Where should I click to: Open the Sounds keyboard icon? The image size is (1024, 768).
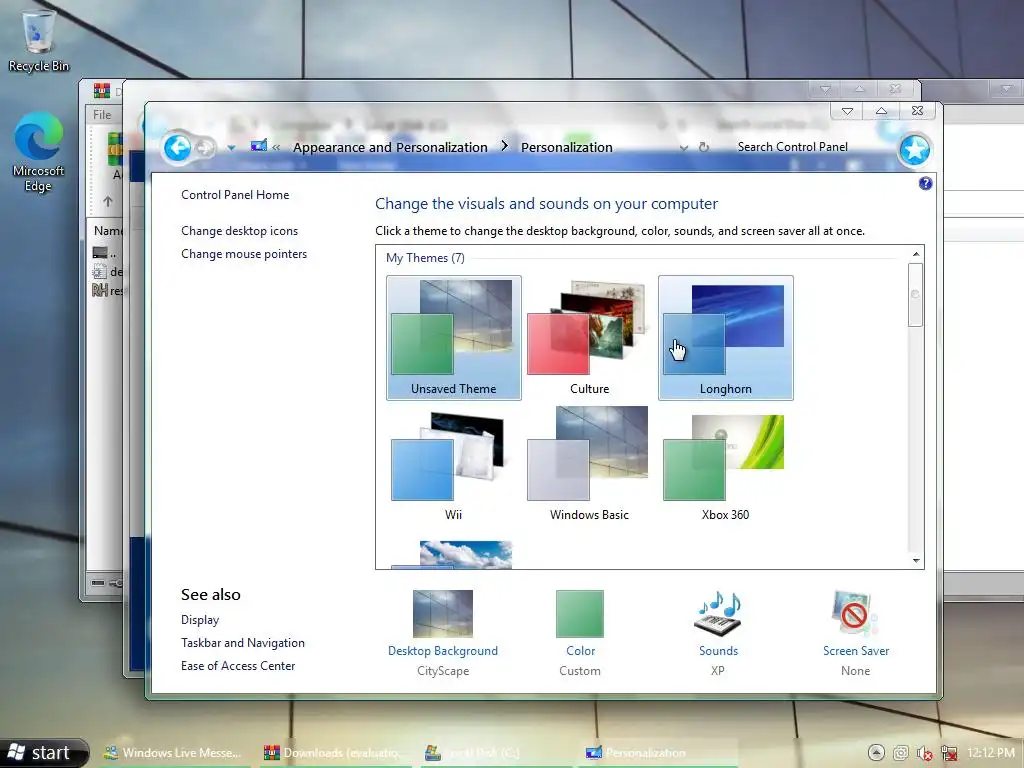point(718,613)
